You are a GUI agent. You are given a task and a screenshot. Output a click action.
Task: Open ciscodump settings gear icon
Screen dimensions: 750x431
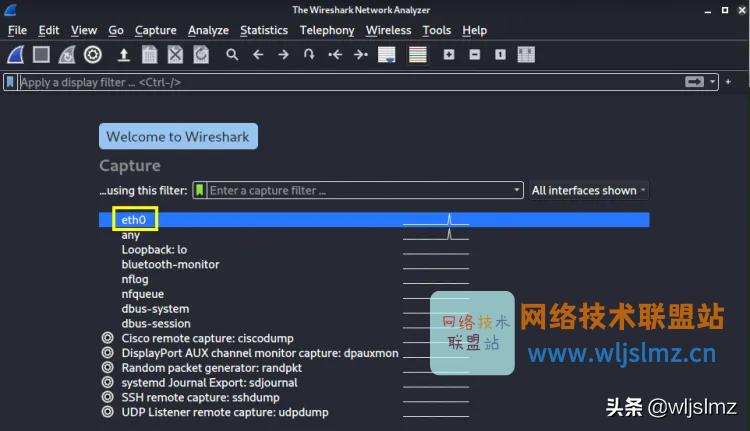pos(108,338)
